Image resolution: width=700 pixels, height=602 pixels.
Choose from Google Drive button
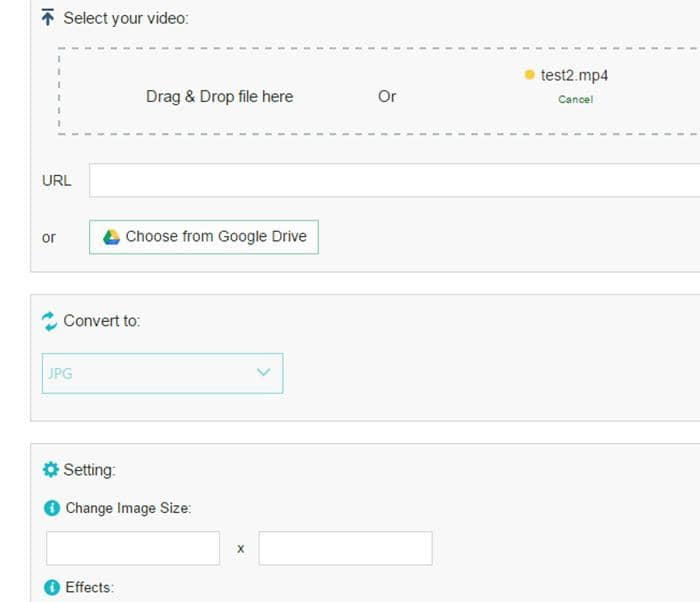click(204, 237)
